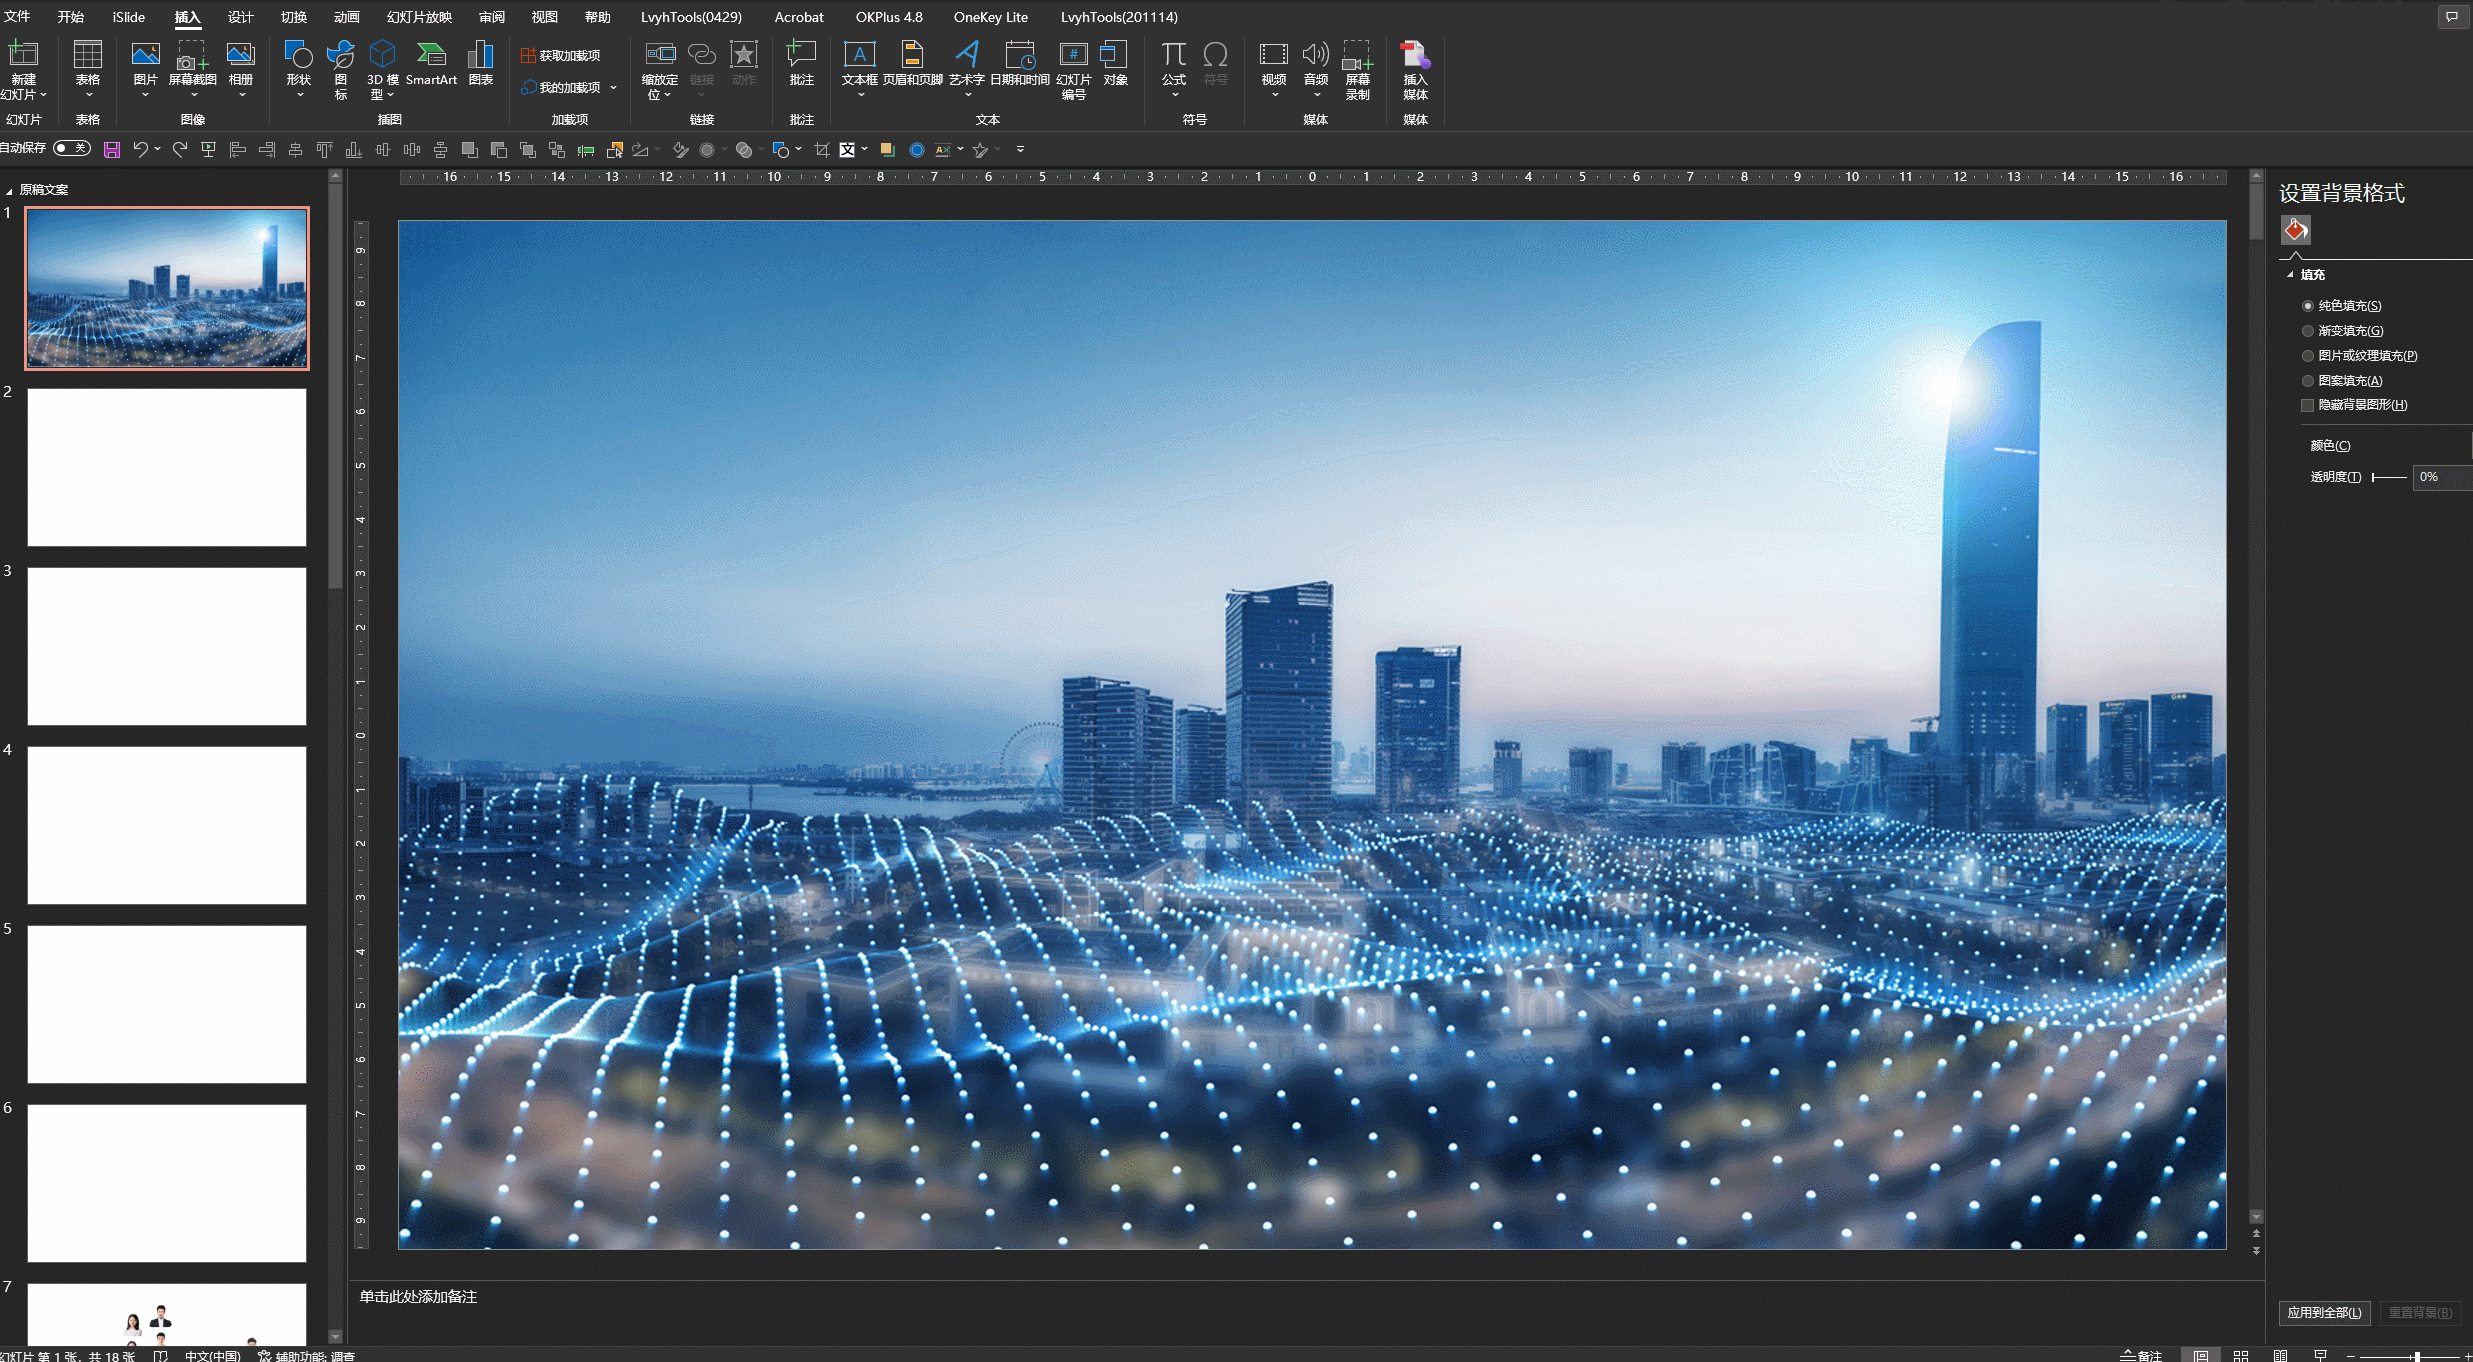Collapse the 原稿文案 section in slide panel
This screenshot has width=2473, height=1362.
9,190
